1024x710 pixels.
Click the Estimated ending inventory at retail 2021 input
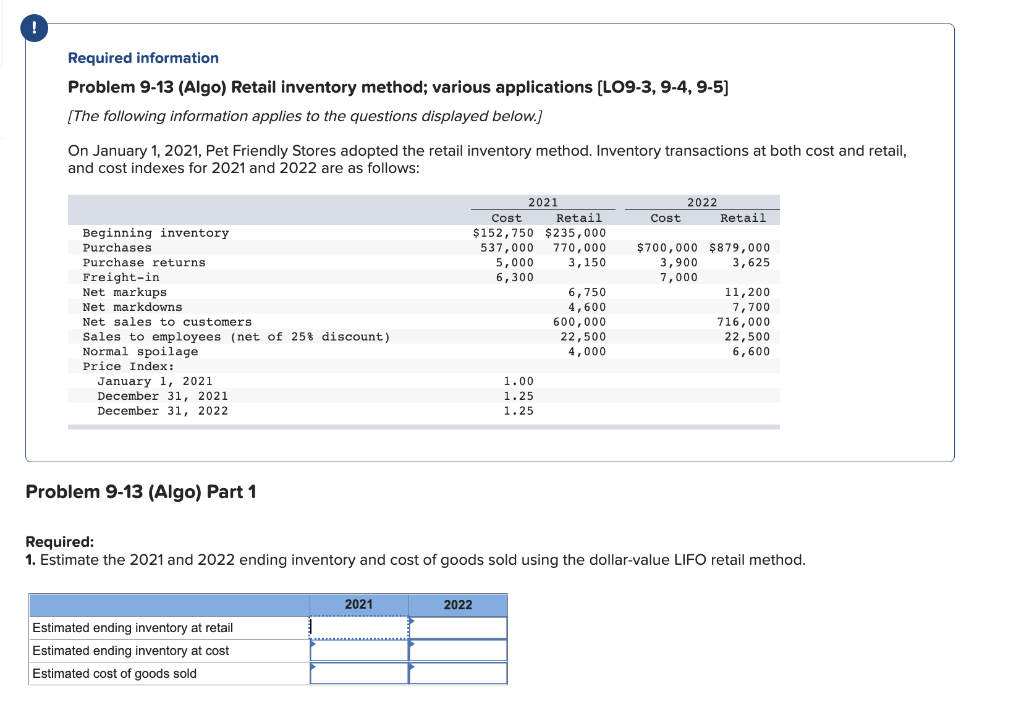[357, 627]
